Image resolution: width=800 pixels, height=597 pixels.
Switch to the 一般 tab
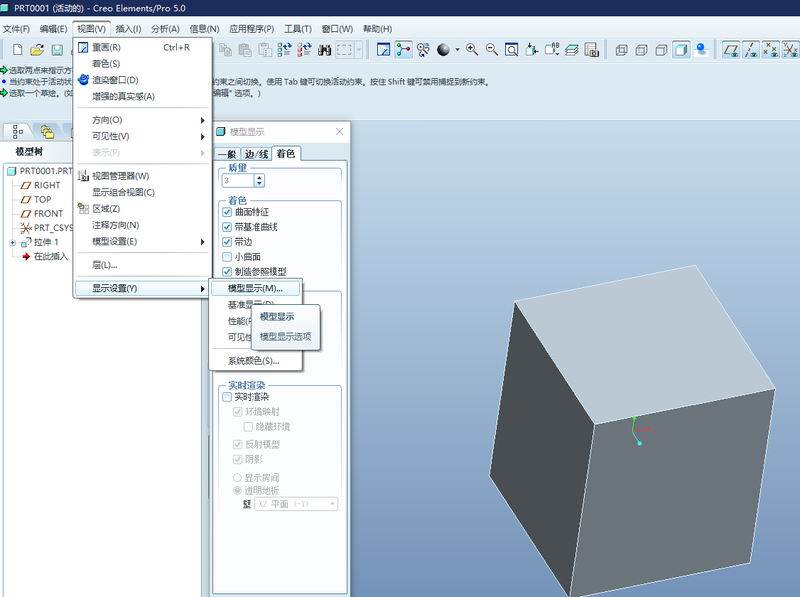(x=227, y=154)
